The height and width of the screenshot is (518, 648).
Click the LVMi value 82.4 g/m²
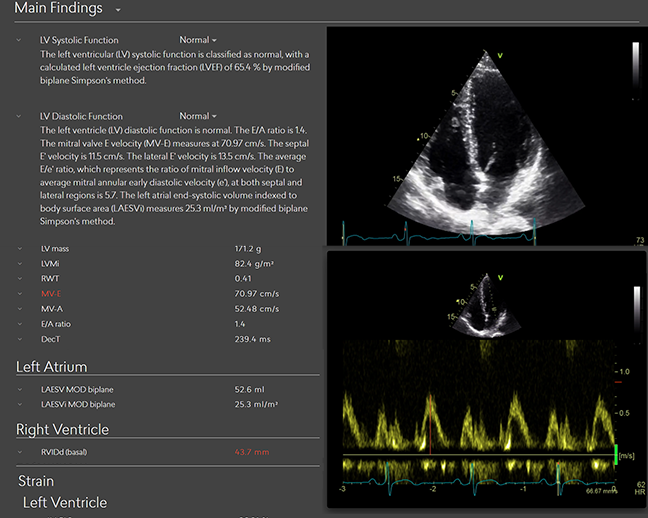pyautogui.click(x=254, y=263)
